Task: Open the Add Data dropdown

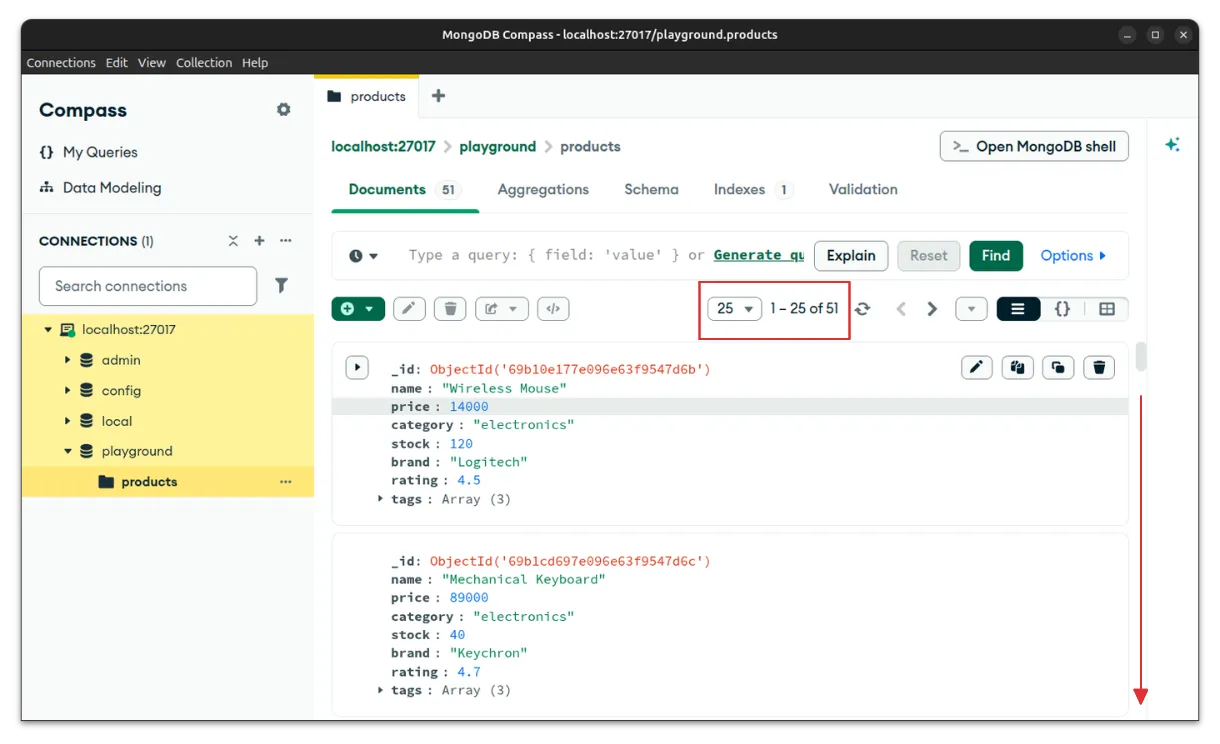Action: click(358, 309)
